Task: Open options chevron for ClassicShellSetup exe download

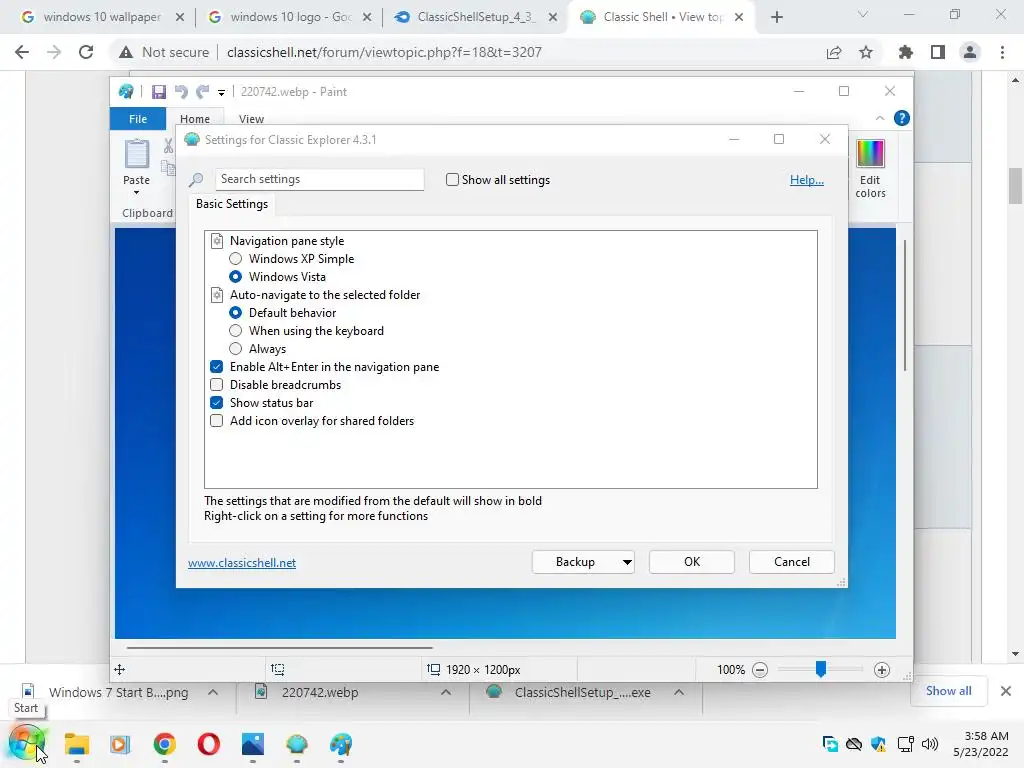Action: tap(679, 692)
